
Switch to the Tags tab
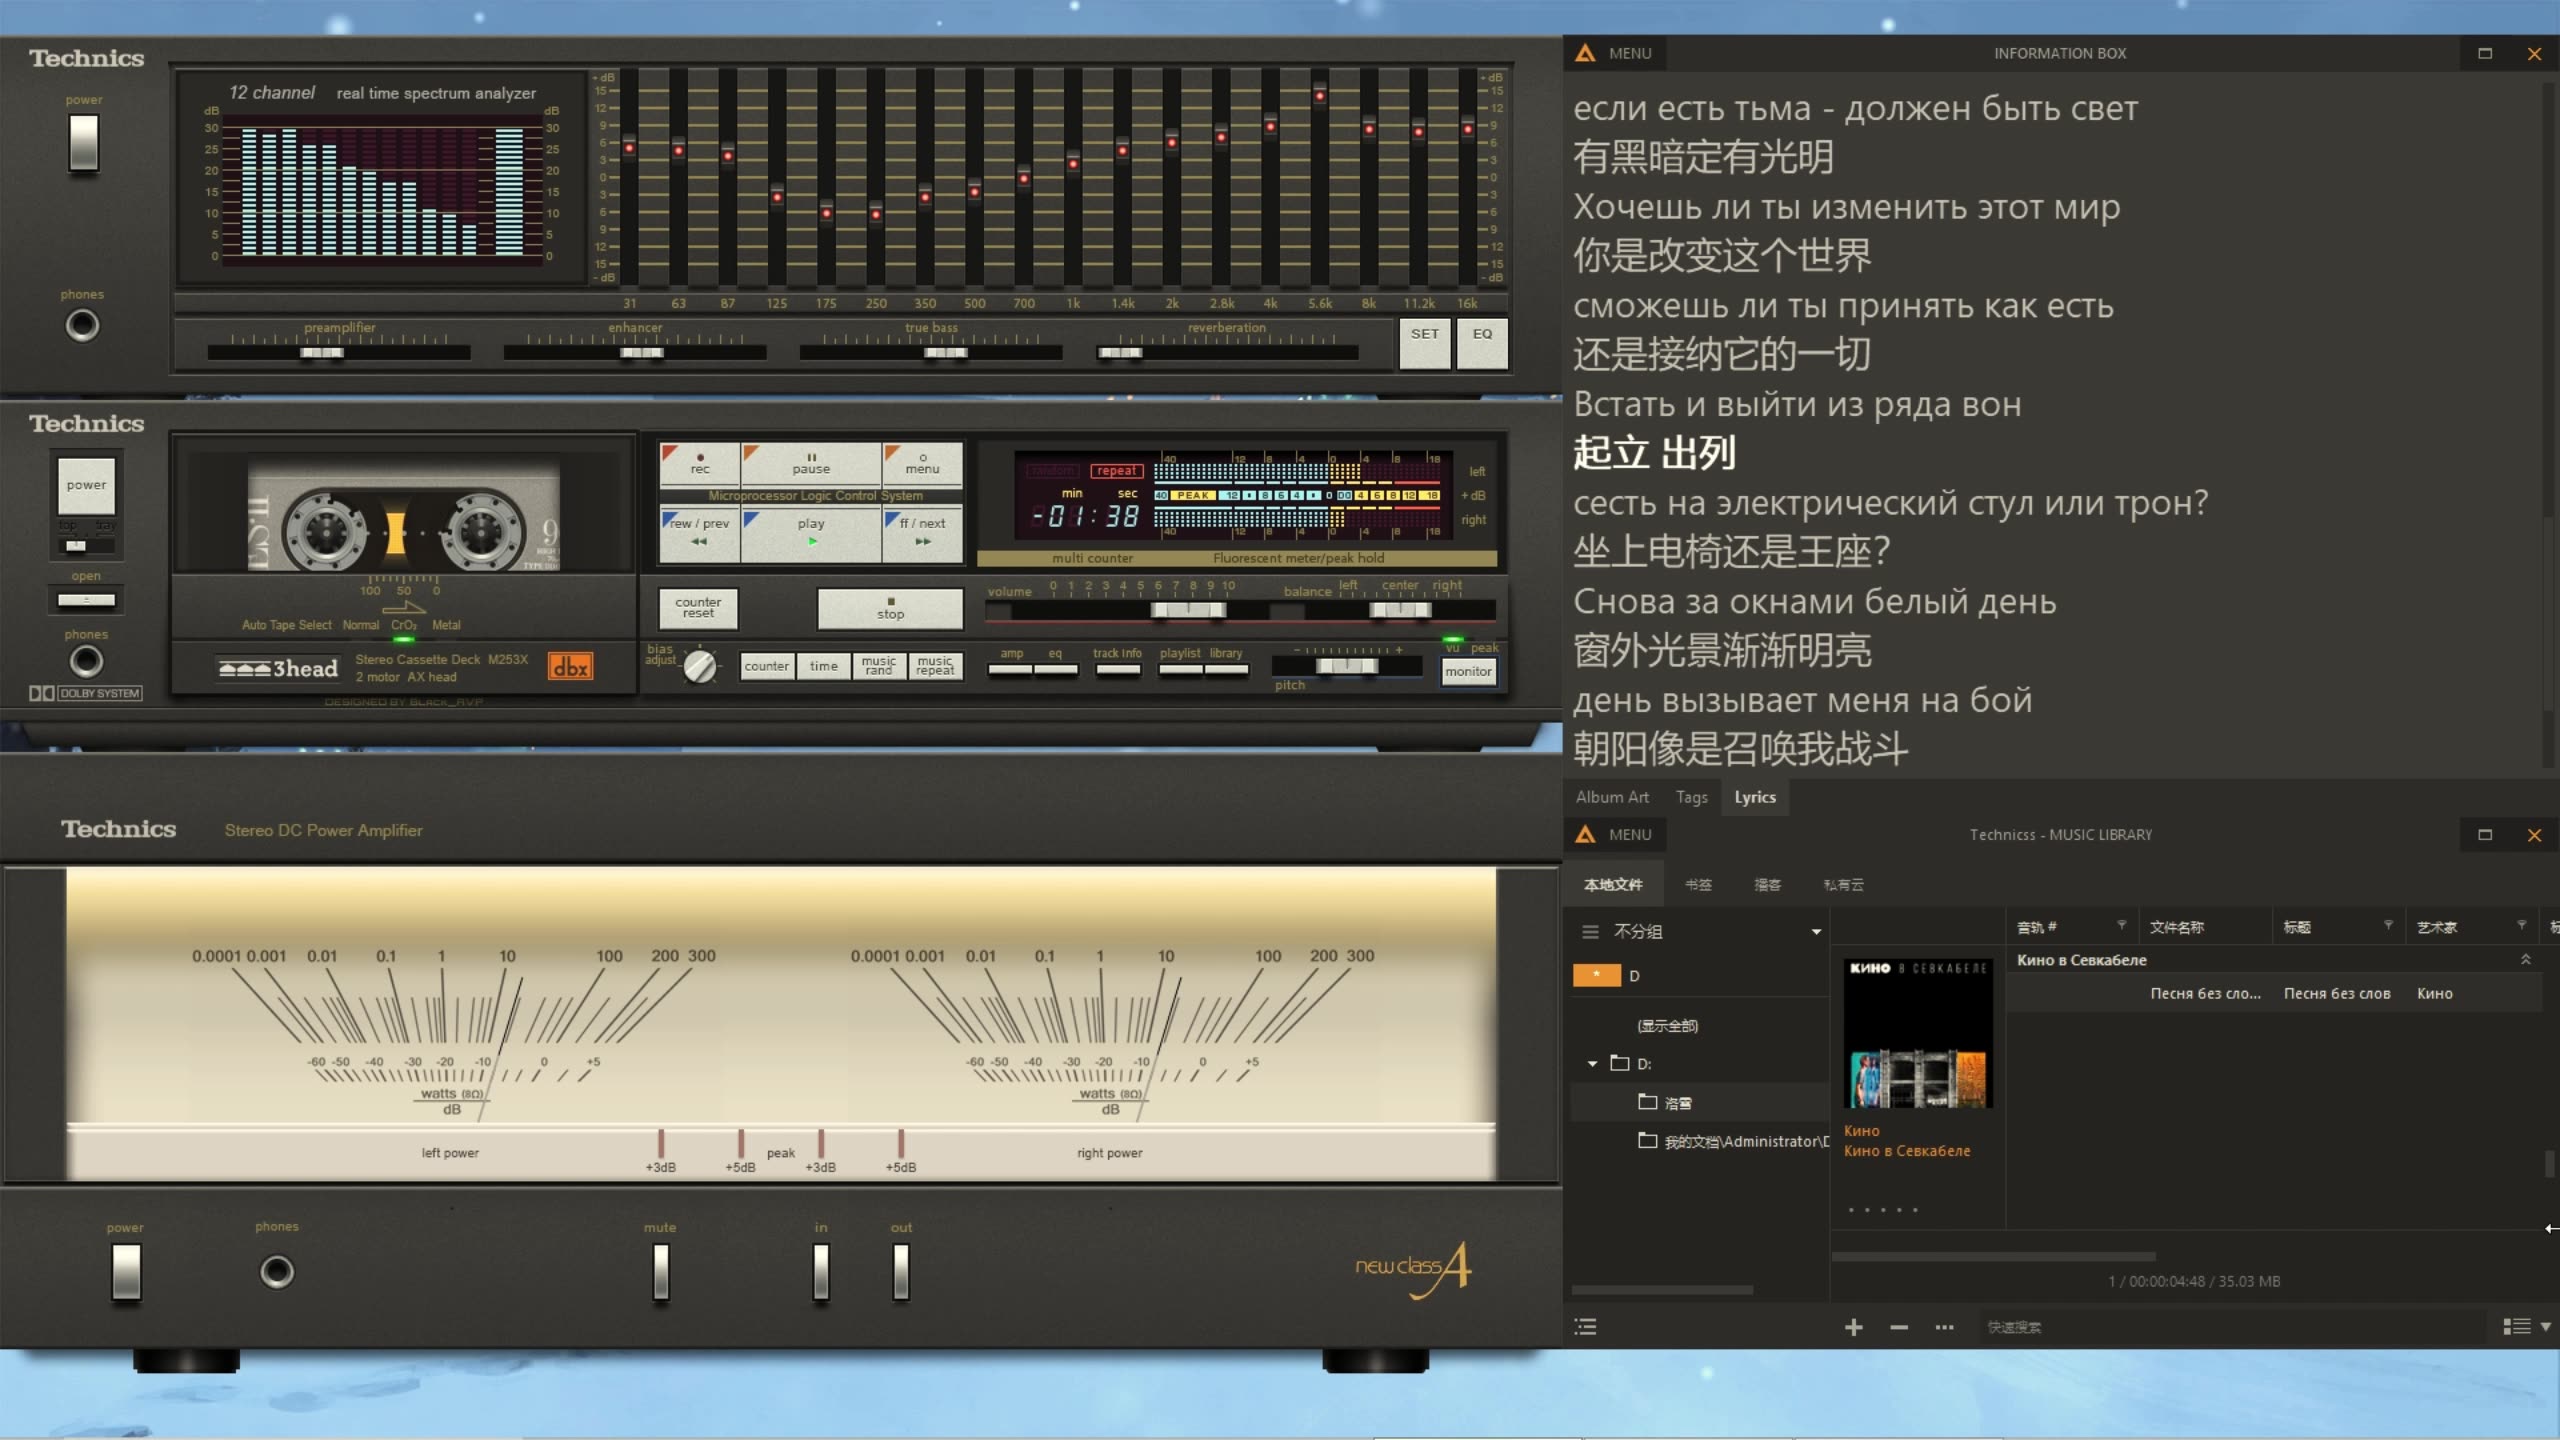pyautogui.click(x=1691, y=797)
